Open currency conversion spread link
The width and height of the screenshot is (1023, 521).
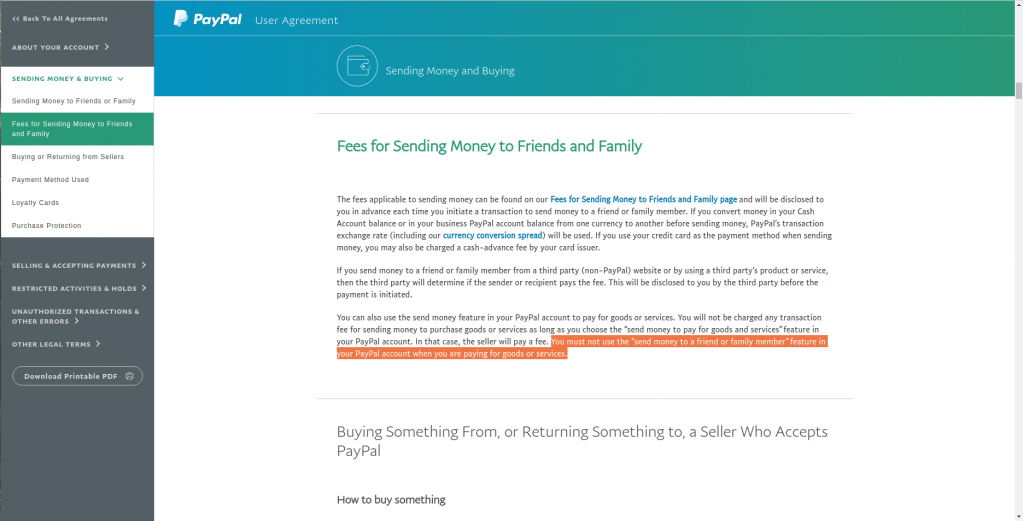click(x=493, y=235)
